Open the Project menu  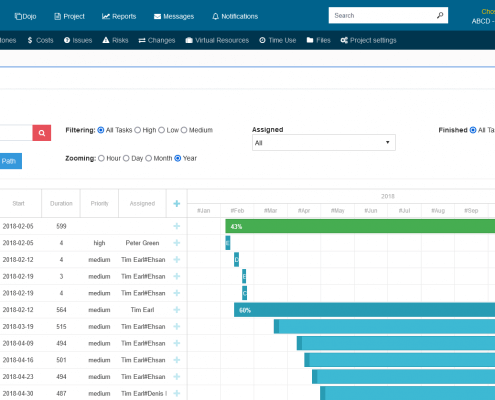[69, 16]
